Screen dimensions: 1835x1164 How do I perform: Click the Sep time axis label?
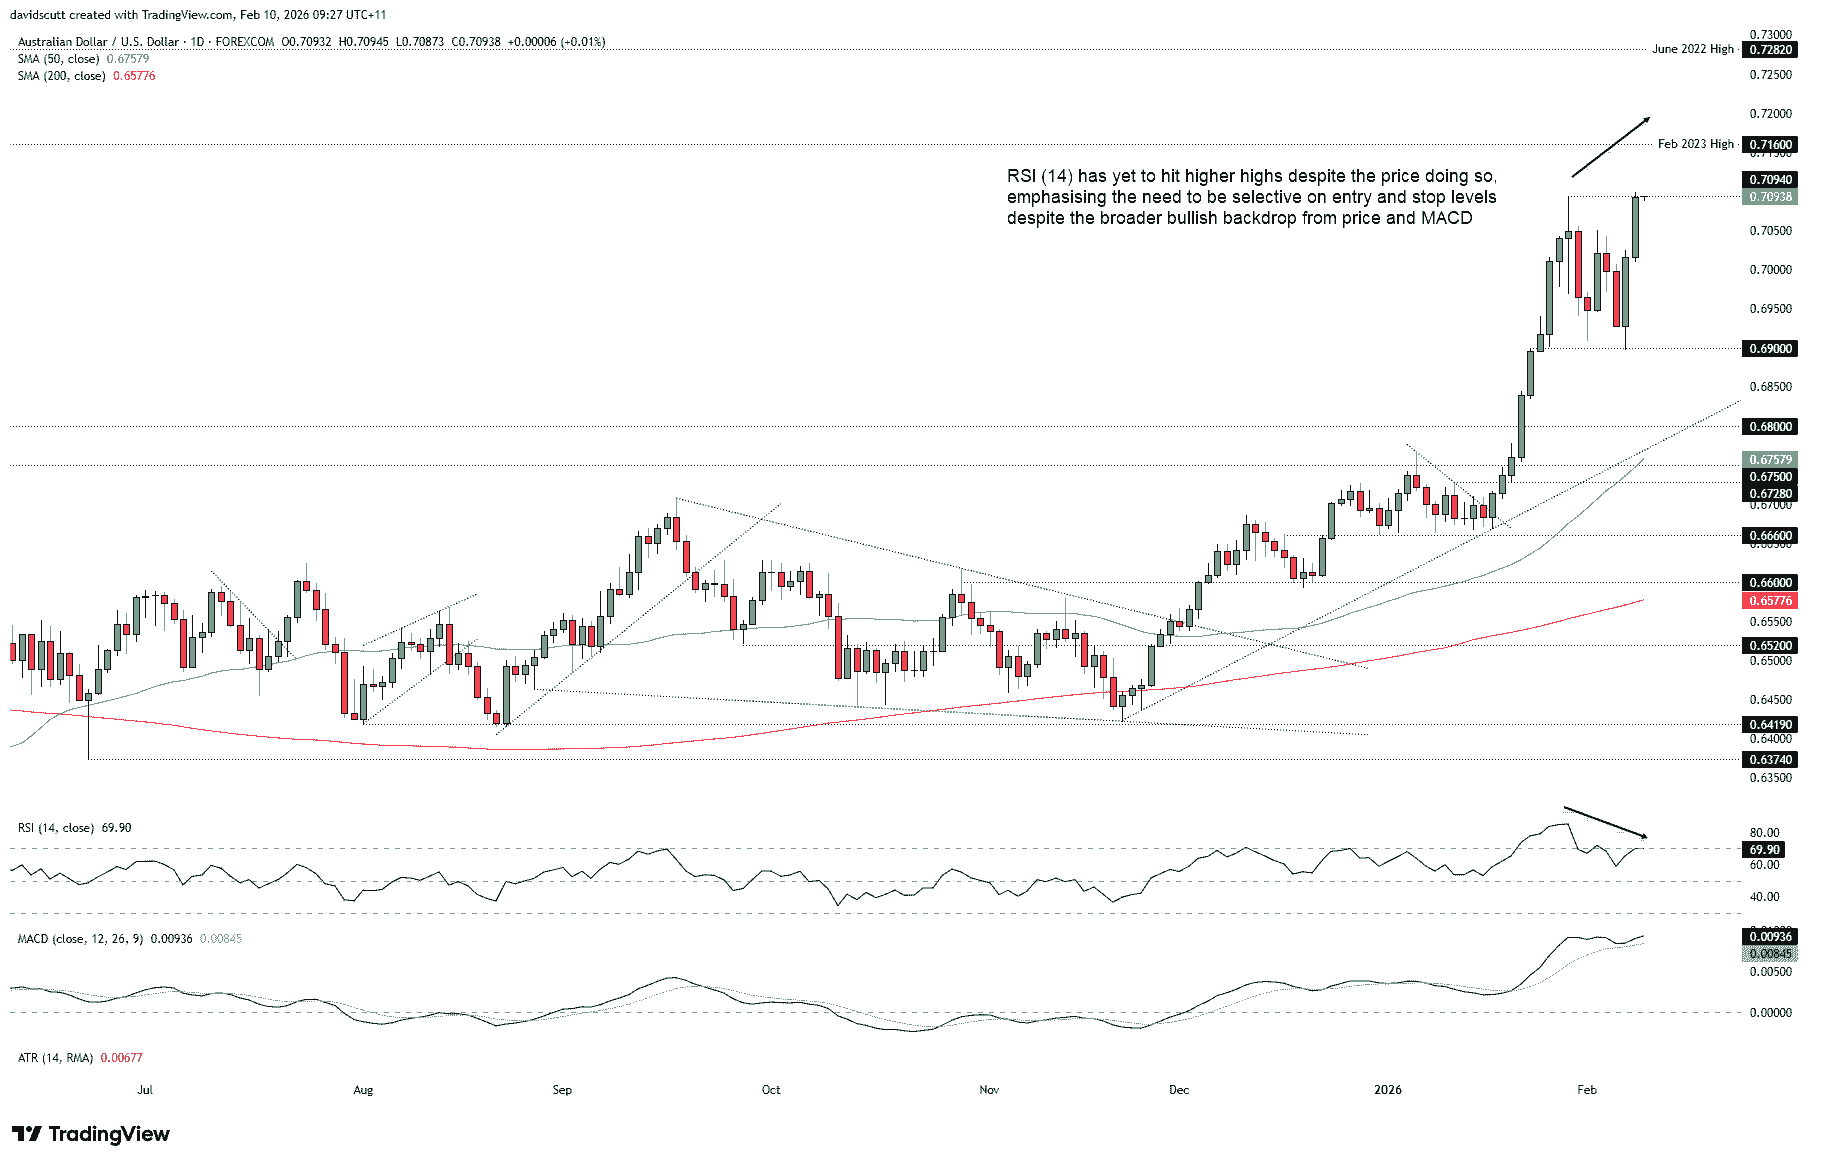[x=562, y=1090]
